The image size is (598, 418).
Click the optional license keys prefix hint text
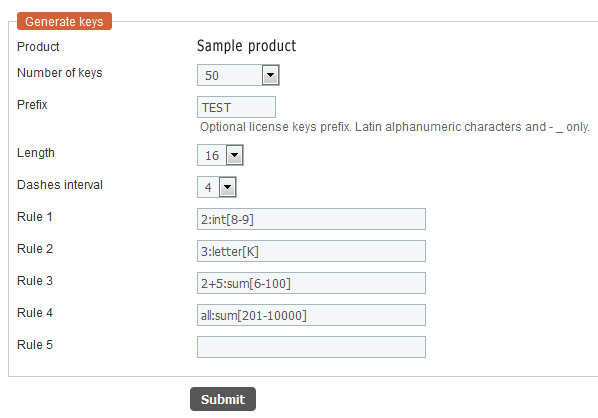tap(395, 127)
